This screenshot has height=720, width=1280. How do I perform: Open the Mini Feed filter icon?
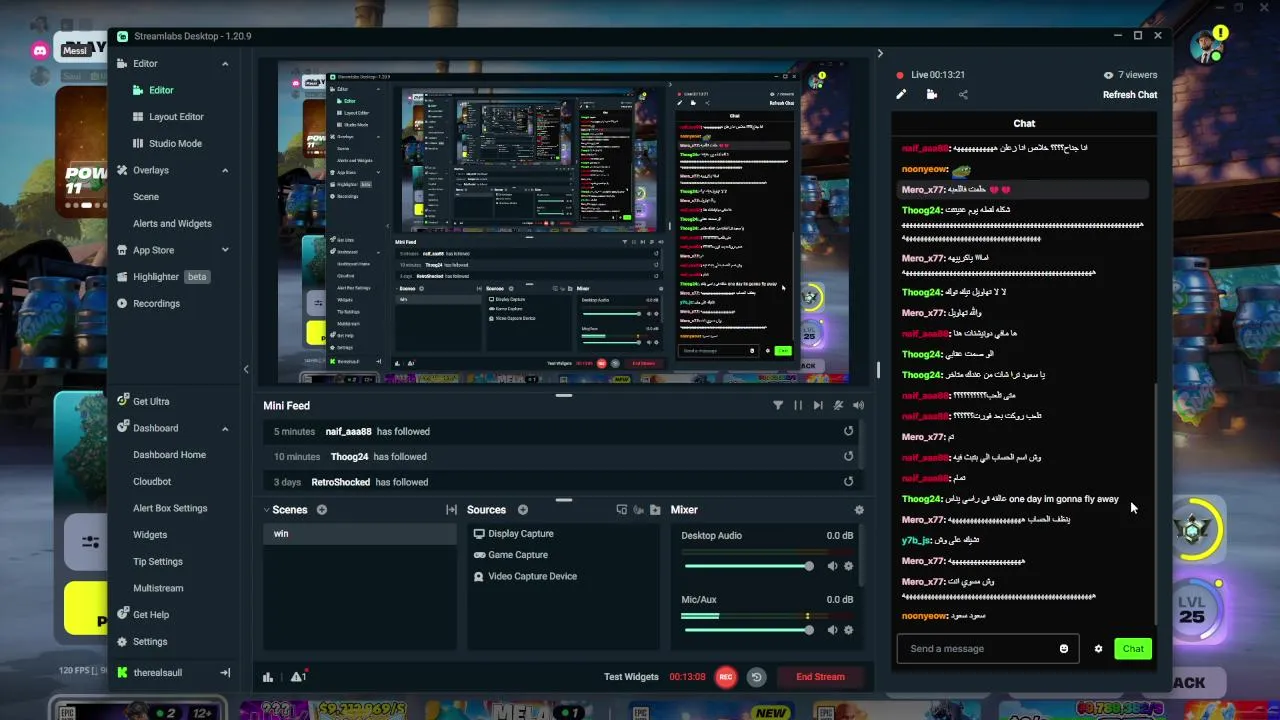[778, 405]
